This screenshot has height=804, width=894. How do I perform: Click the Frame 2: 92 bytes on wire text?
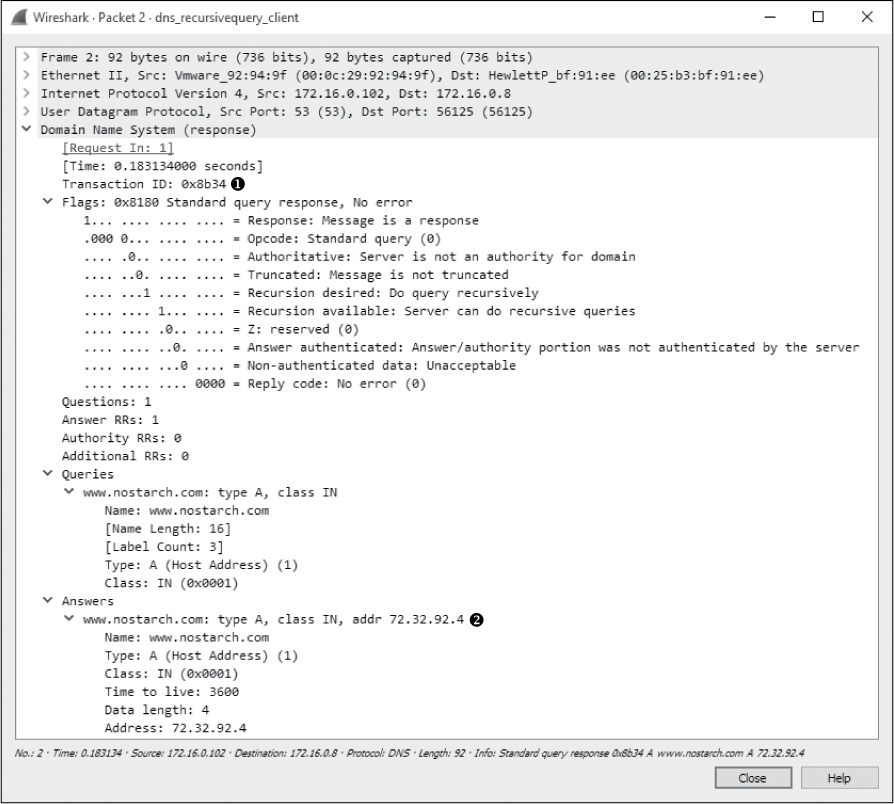[286, 57]
